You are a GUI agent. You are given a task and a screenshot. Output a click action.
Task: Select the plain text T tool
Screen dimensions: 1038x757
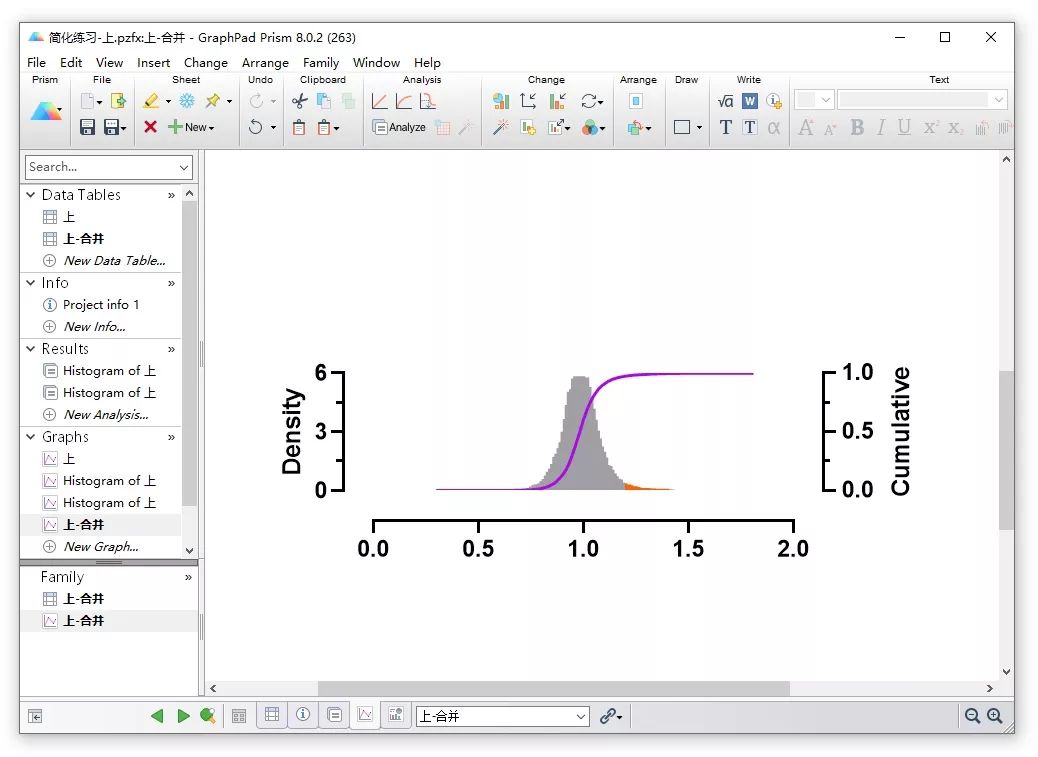(726, 127)
